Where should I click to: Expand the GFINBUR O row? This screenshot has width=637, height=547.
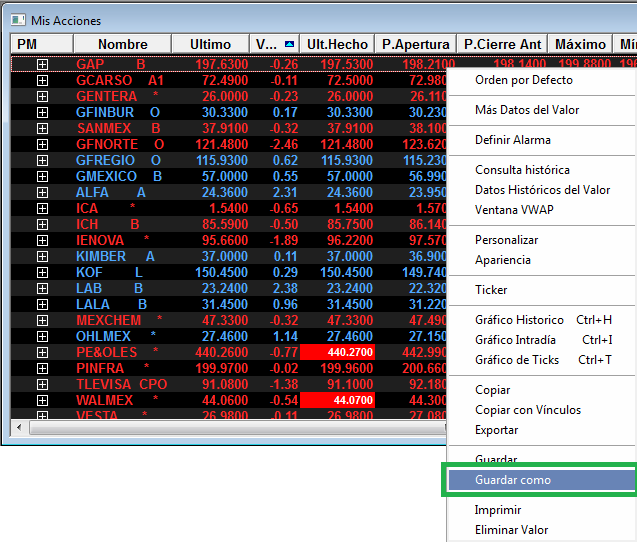42,112
